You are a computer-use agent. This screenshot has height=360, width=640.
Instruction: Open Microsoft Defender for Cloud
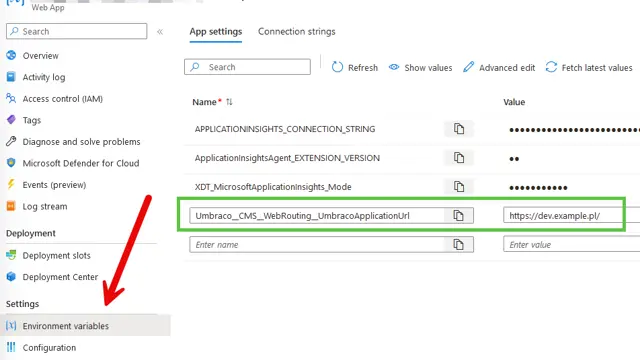tap(81, 163)
